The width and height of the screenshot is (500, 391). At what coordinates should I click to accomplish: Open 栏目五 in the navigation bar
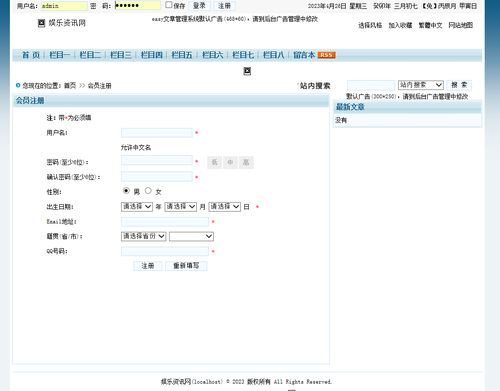pyautogui.click(x=182, y=55)
